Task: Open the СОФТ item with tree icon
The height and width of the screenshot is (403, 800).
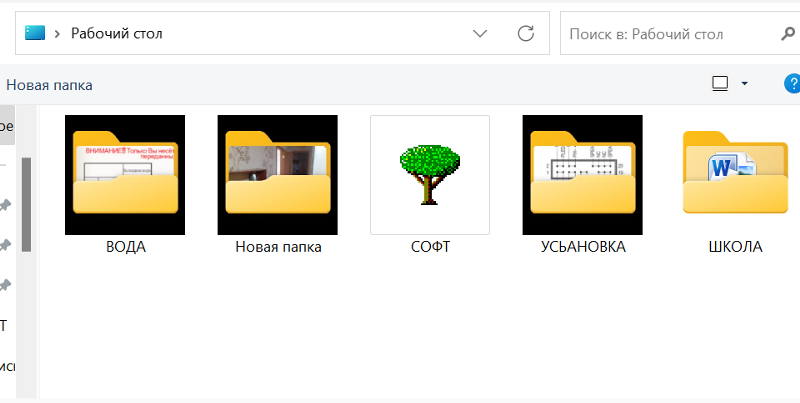Action: [430, 175]
